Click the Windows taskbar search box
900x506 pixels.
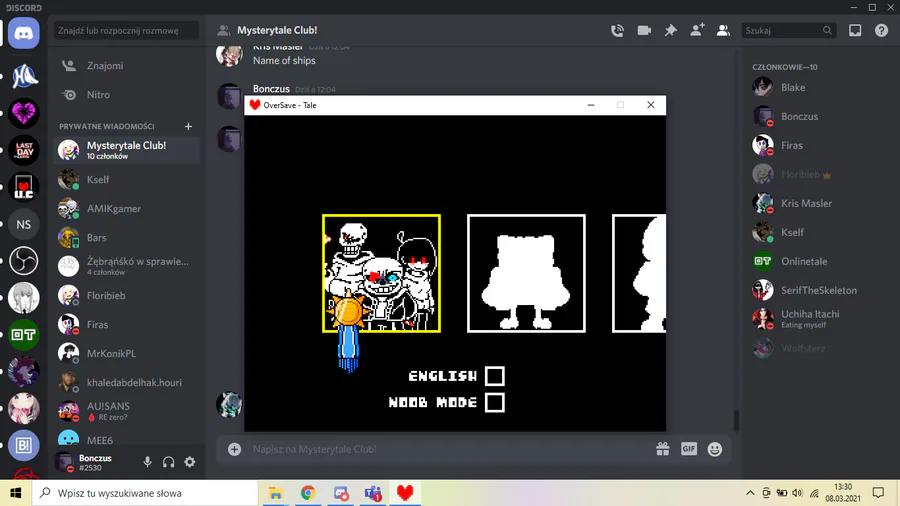point(145,493)
